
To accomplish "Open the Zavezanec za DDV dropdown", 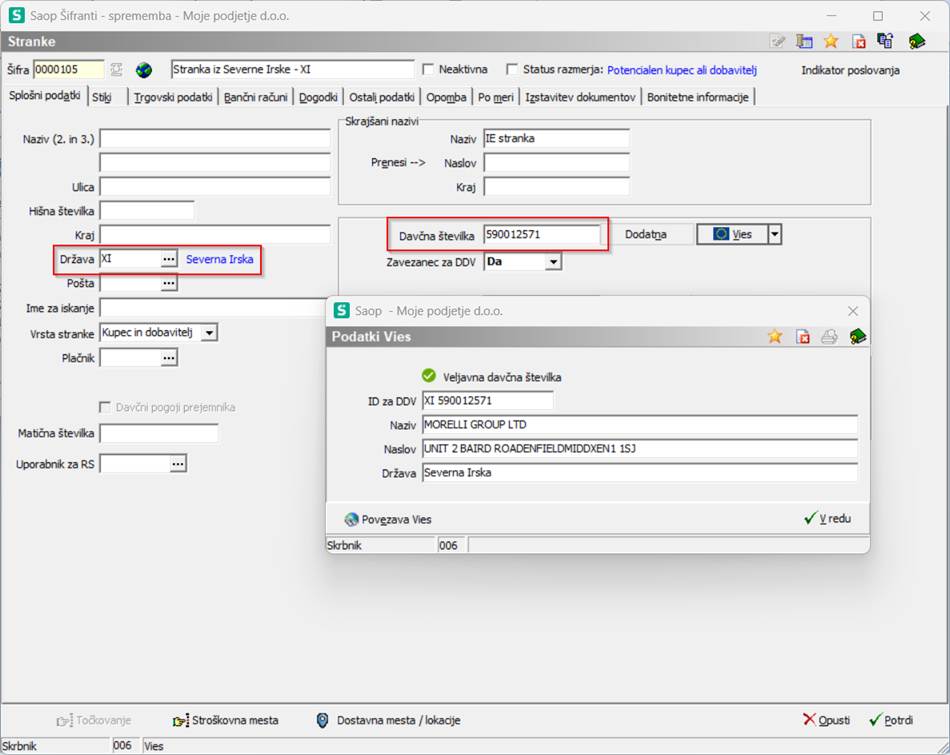I will (553, 262).
